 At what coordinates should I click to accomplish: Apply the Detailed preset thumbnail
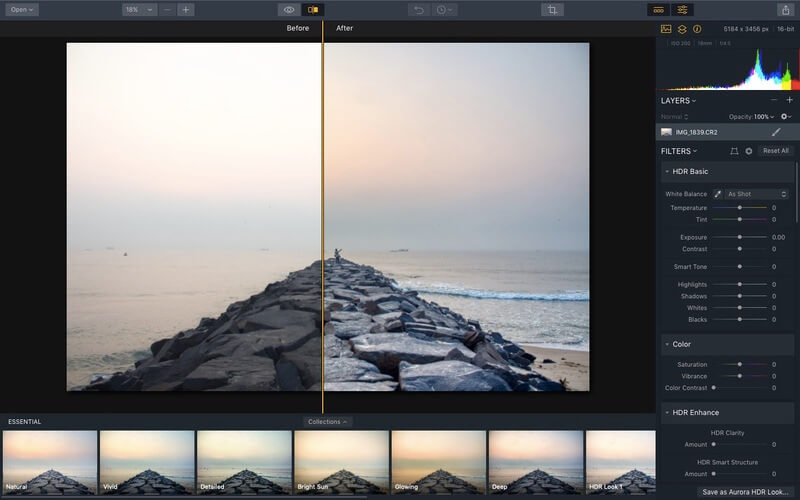click(244, 462)
